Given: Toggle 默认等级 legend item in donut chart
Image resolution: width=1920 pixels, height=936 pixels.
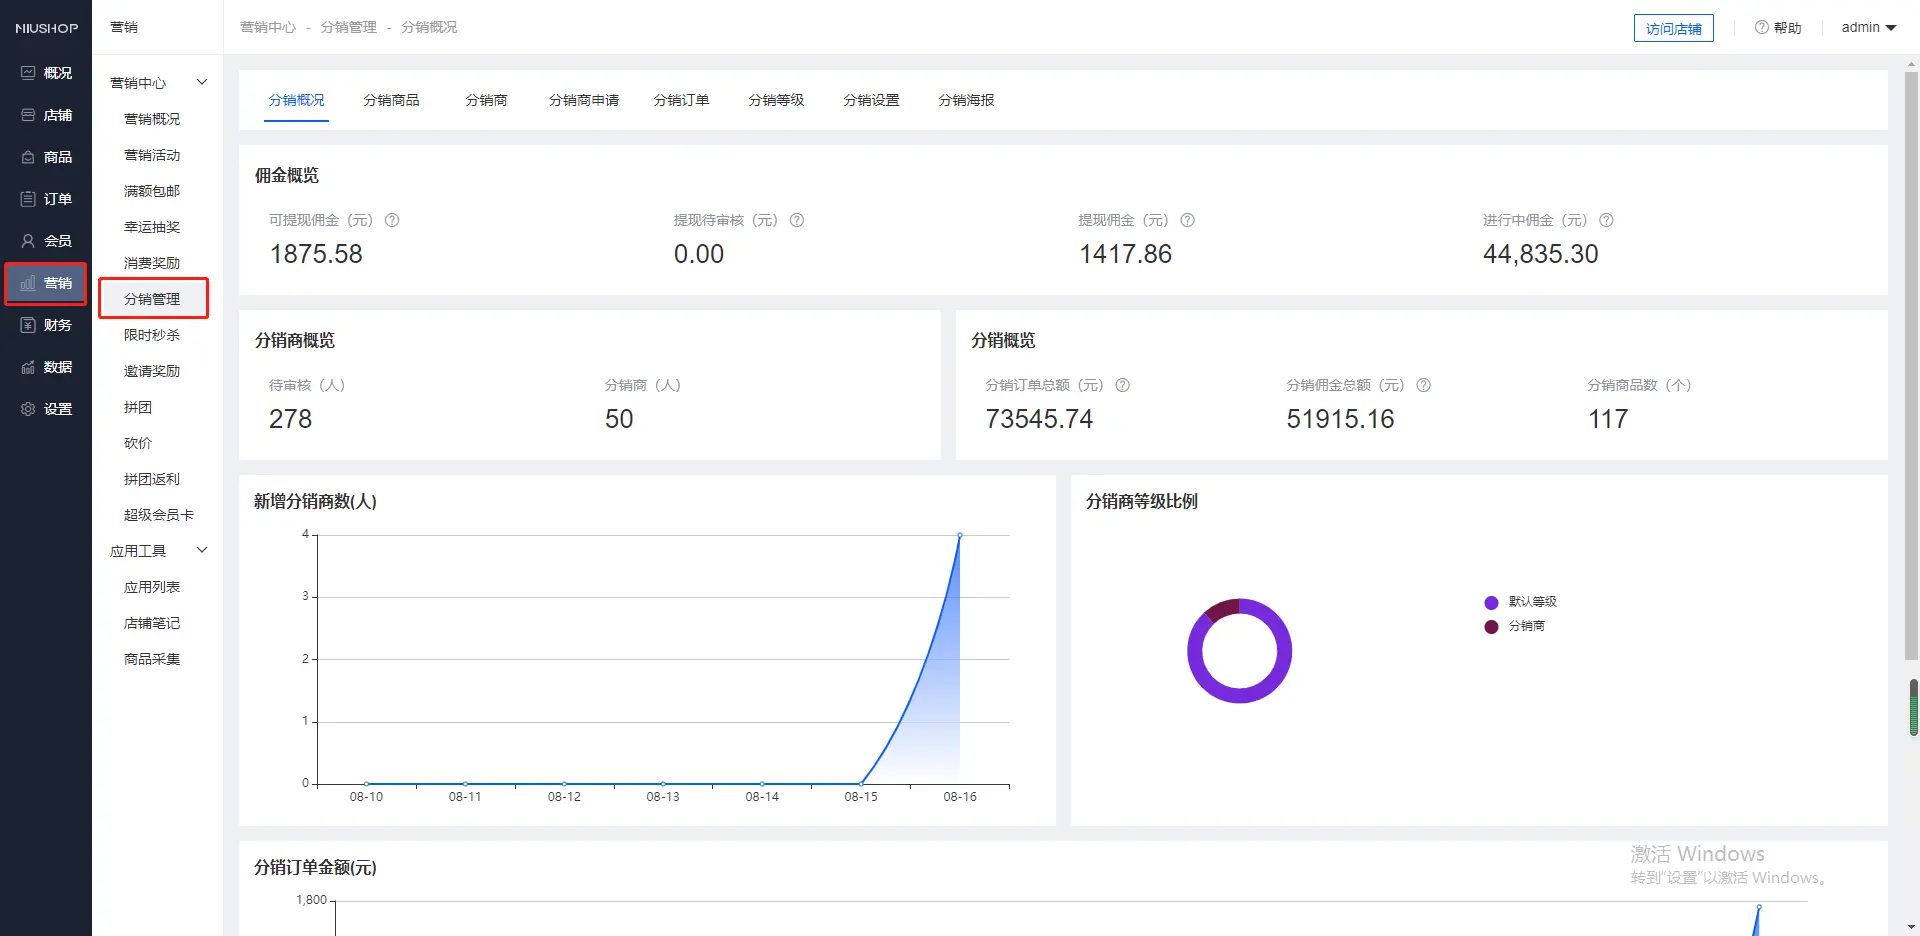Looking at the screenshot, I should pos(1521,602).
